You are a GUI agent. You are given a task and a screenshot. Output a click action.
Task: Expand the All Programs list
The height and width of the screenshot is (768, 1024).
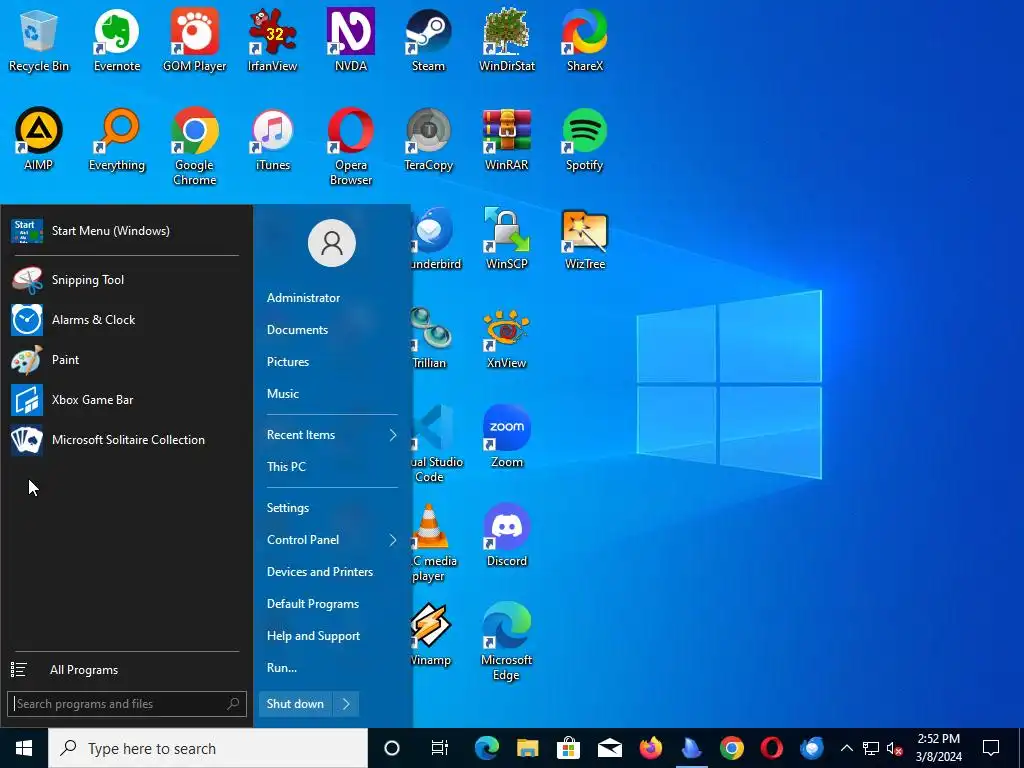click(127, 670)
